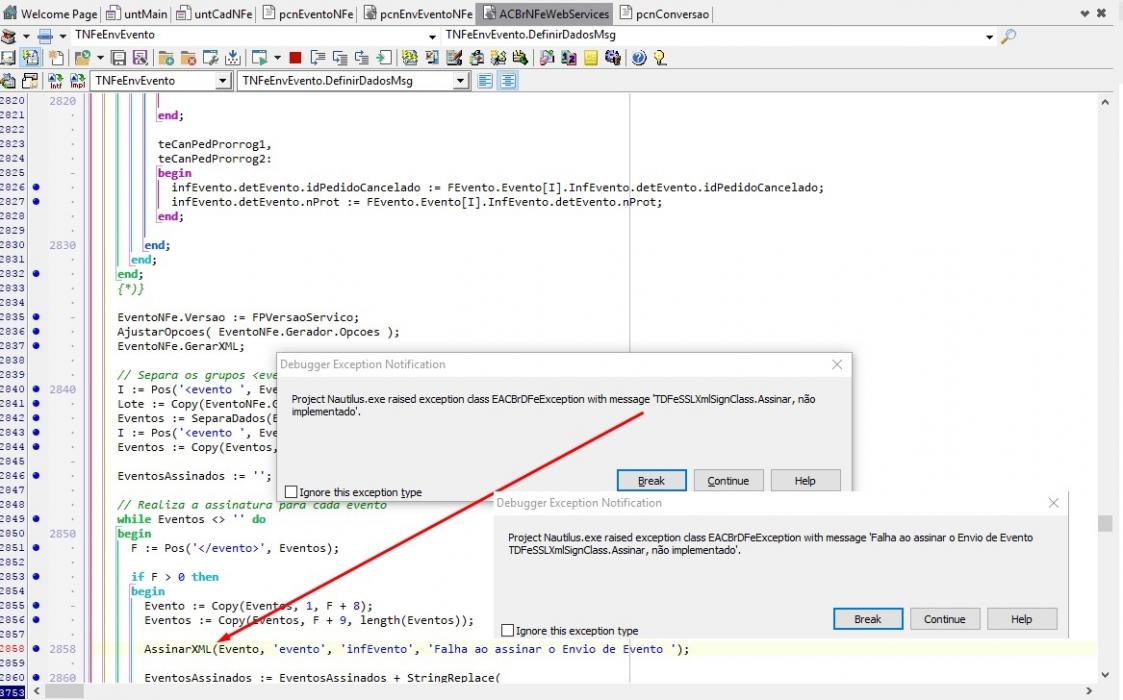This screenshot has height=700, width=1123.
Task: Toggle breakpoint on line 2832 gutter dot
Action: pos(36,273)
